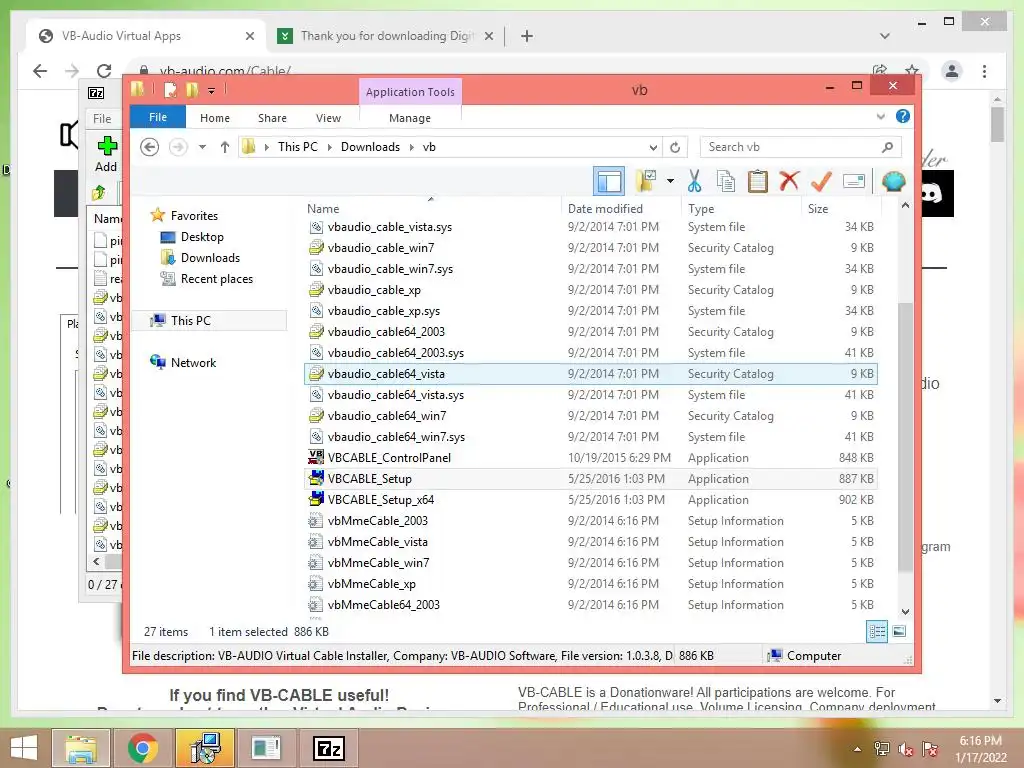
Task: Click the file list vertical scrollbar thumb
Action: 905,437
